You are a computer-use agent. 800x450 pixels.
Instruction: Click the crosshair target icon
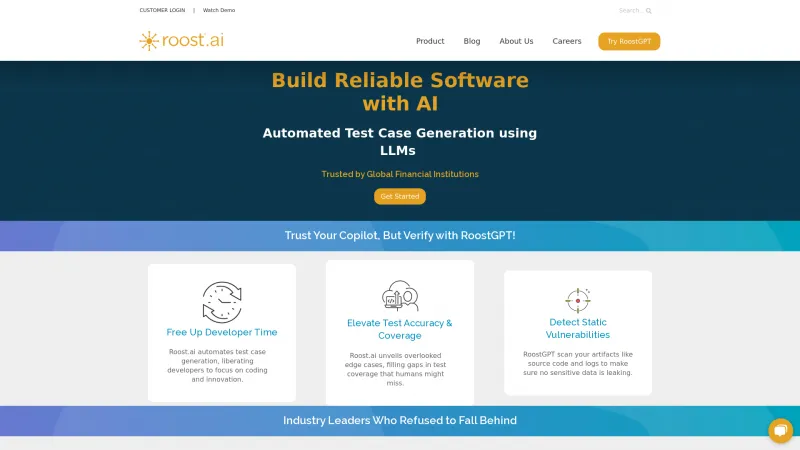tap(578, 301)
